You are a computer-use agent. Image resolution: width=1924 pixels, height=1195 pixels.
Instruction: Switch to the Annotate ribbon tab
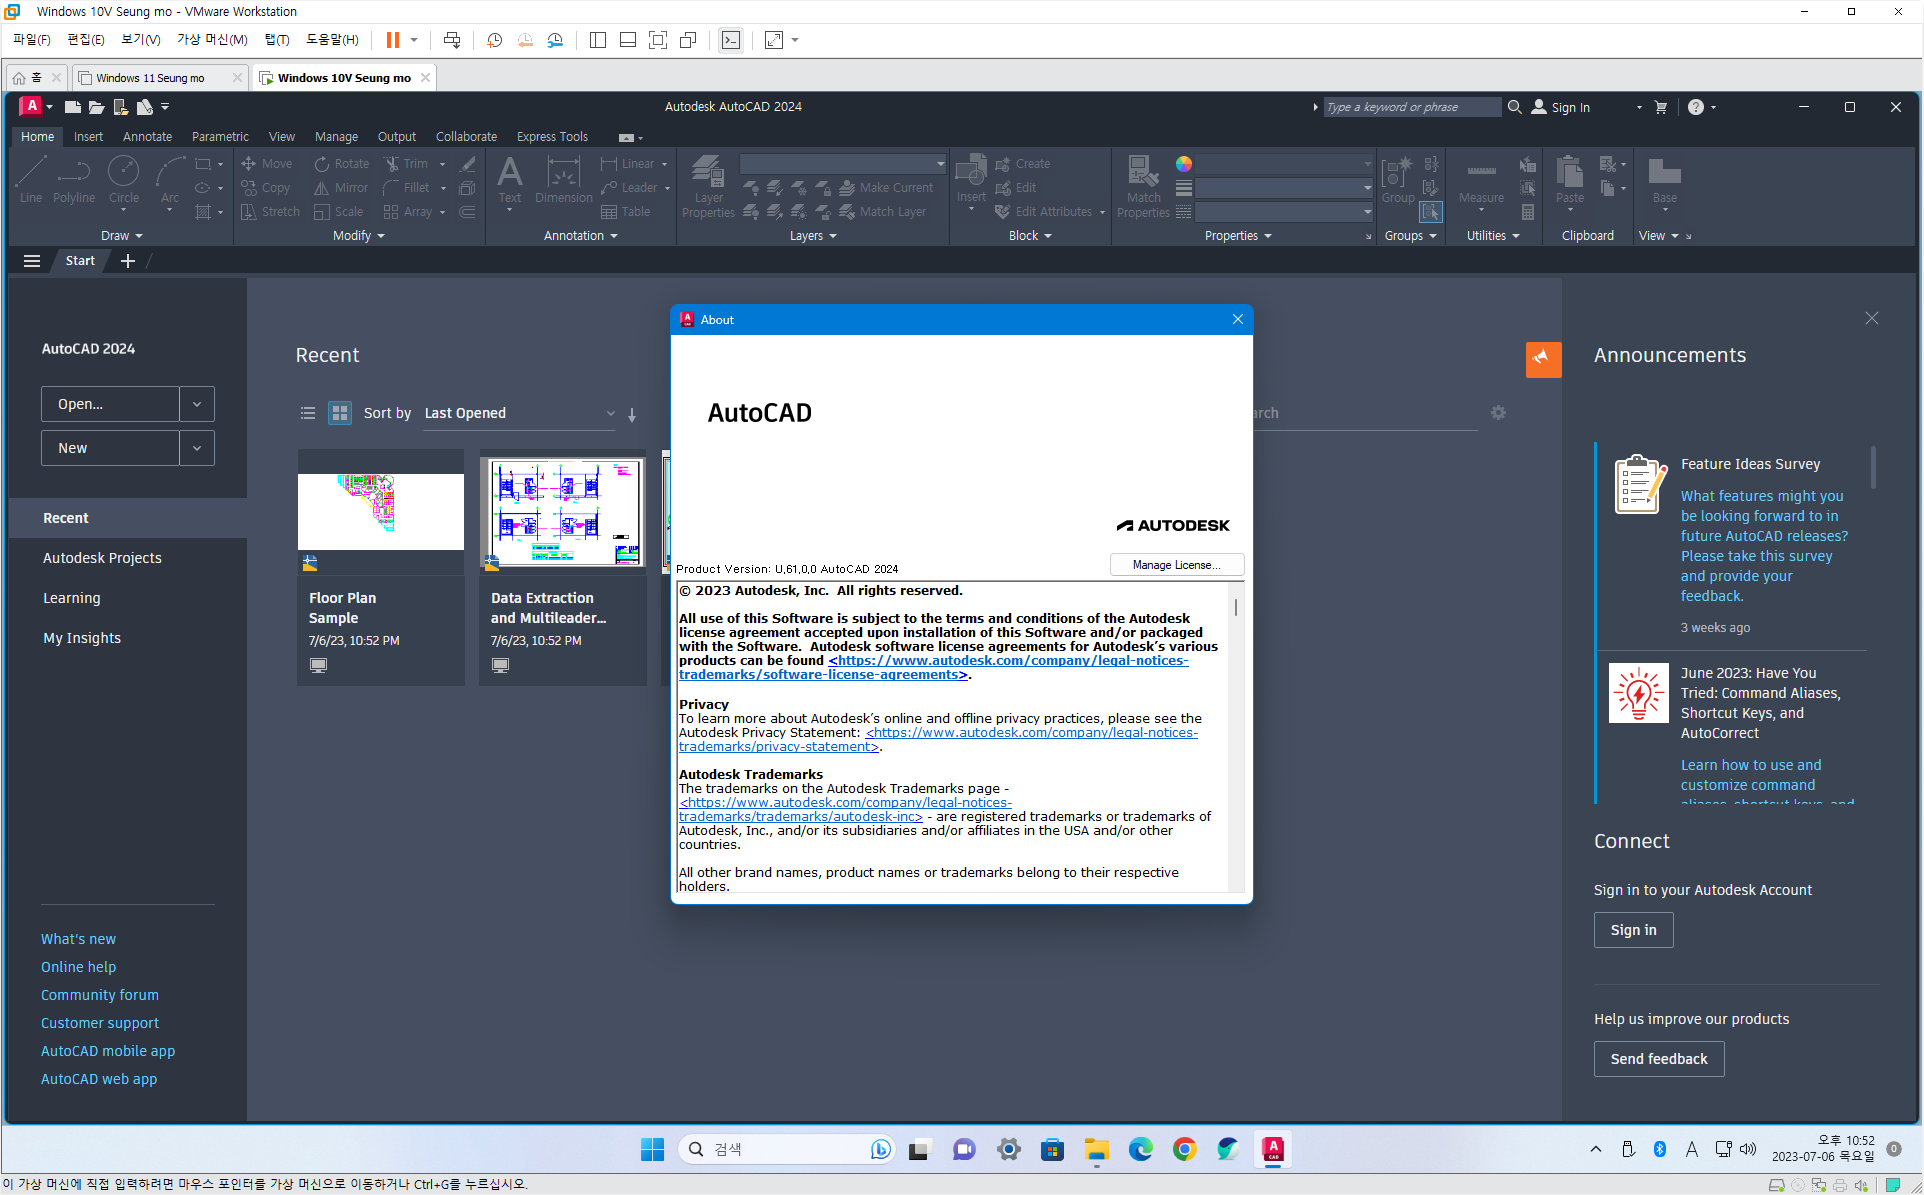click(x=147, y=137)
